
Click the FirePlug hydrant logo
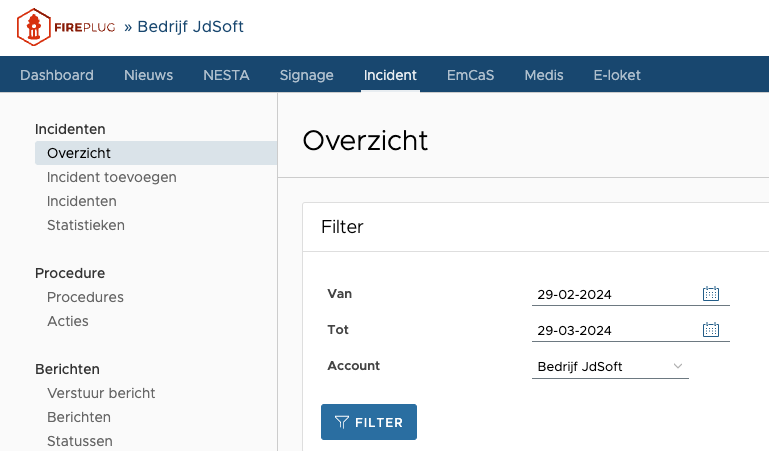[x=35, y=27]
